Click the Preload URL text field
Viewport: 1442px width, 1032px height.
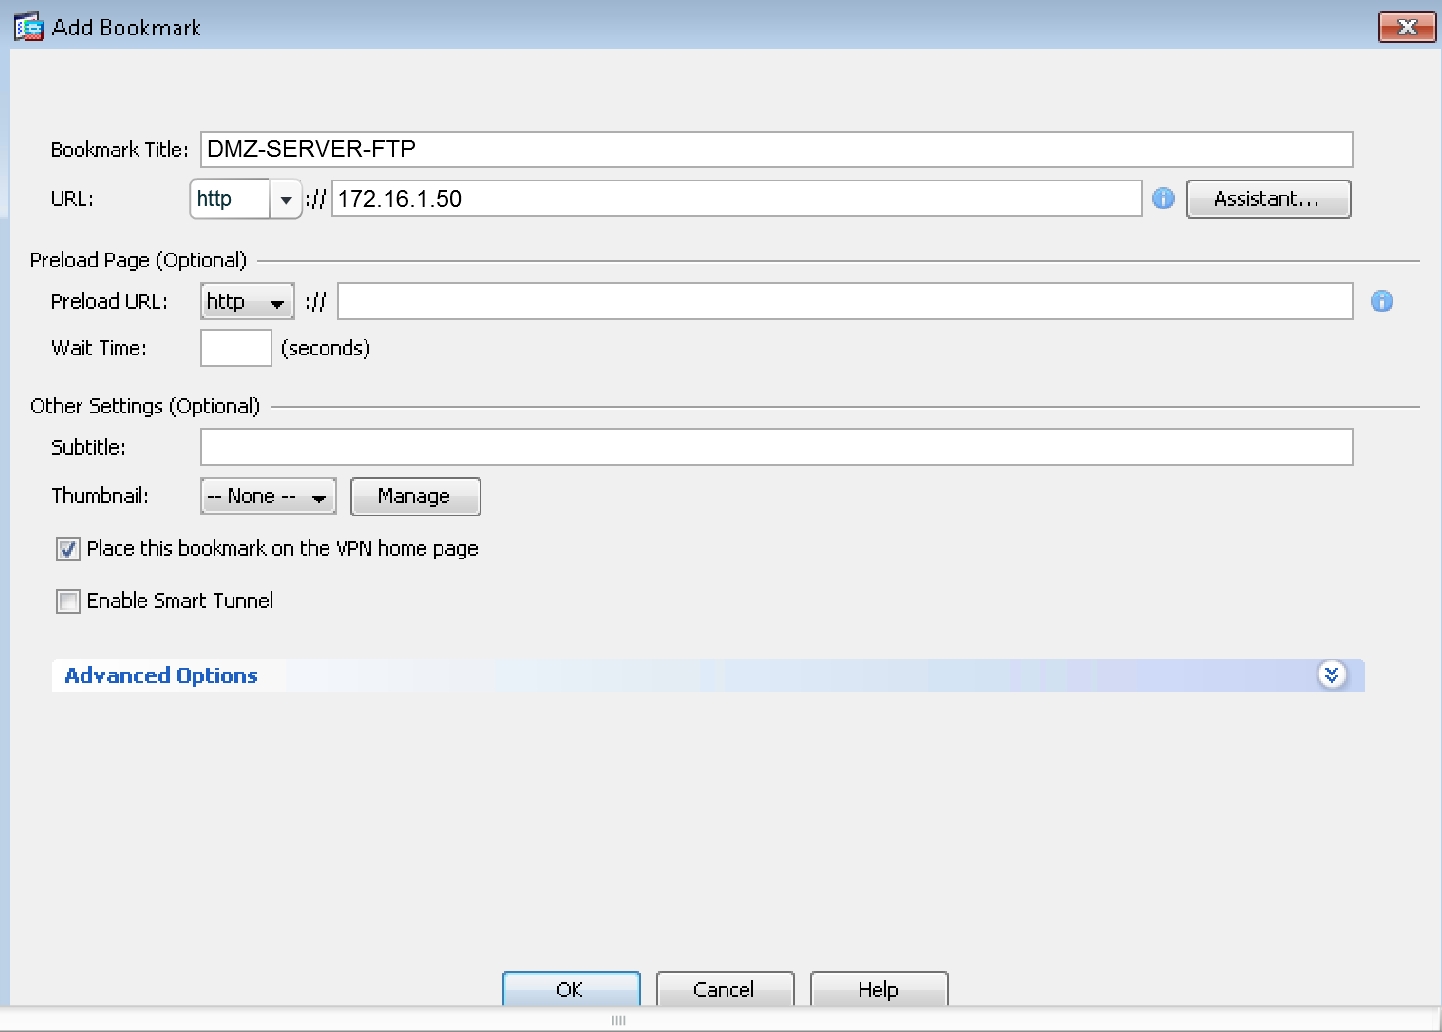click(x=844, y=301)
